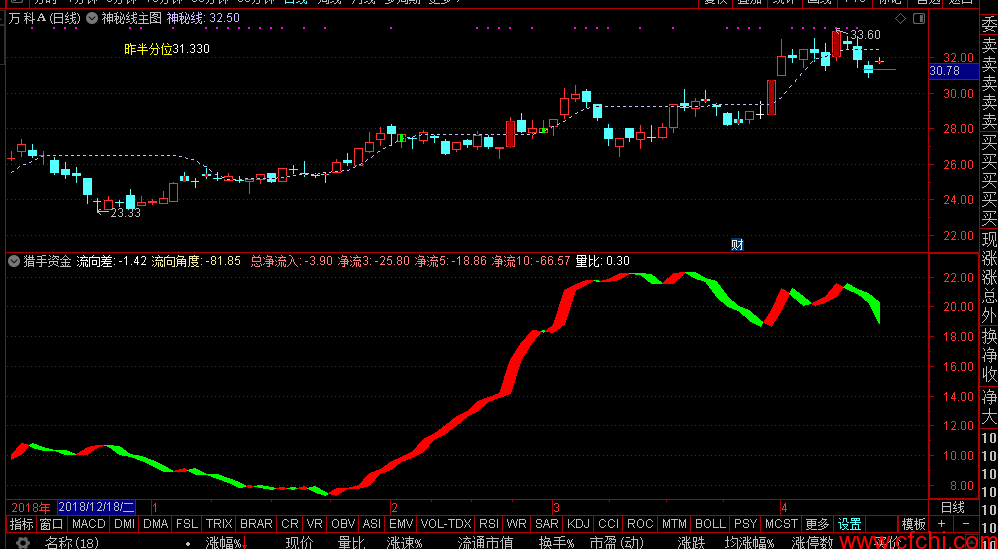998x549 pixels.
Task: Show the WR indicator
Action: (x=517, y=524)
